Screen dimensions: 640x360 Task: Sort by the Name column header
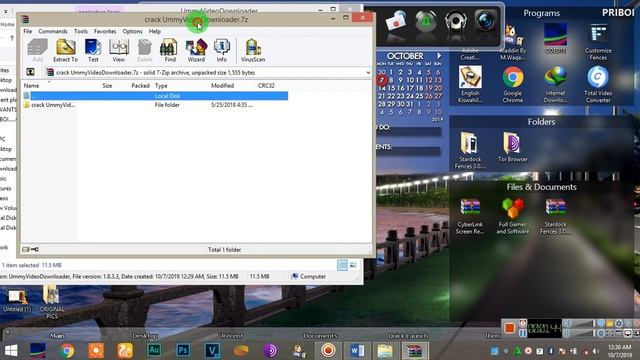[x=31, y=86]
